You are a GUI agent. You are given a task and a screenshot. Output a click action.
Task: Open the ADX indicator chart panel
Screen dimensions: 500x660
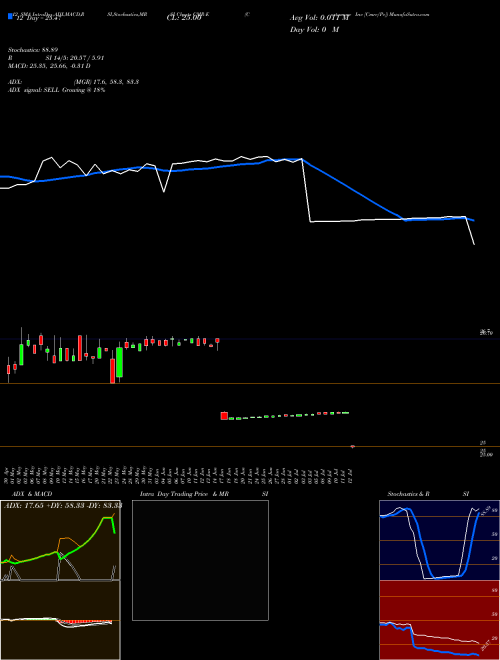(x=60, y=540)
